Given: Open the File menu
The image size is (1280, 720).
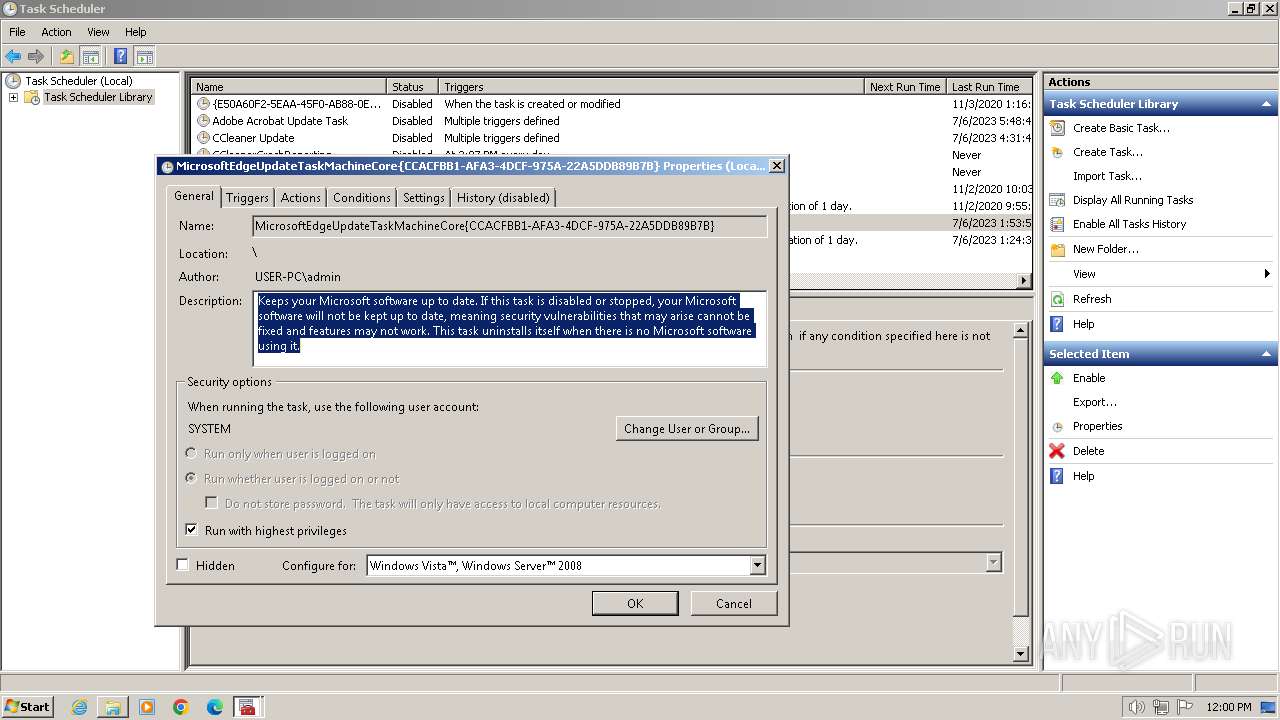Looking at the screenshot, I should click(x=17, y=32).
